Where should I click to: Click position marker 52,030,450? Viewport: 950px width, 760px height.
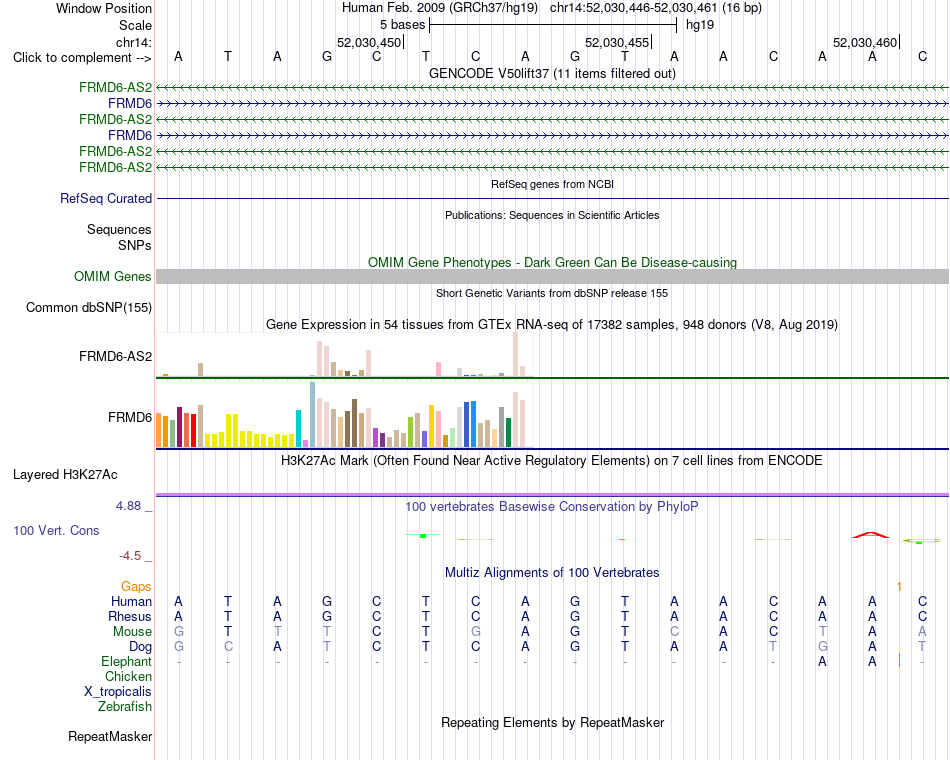369,42
